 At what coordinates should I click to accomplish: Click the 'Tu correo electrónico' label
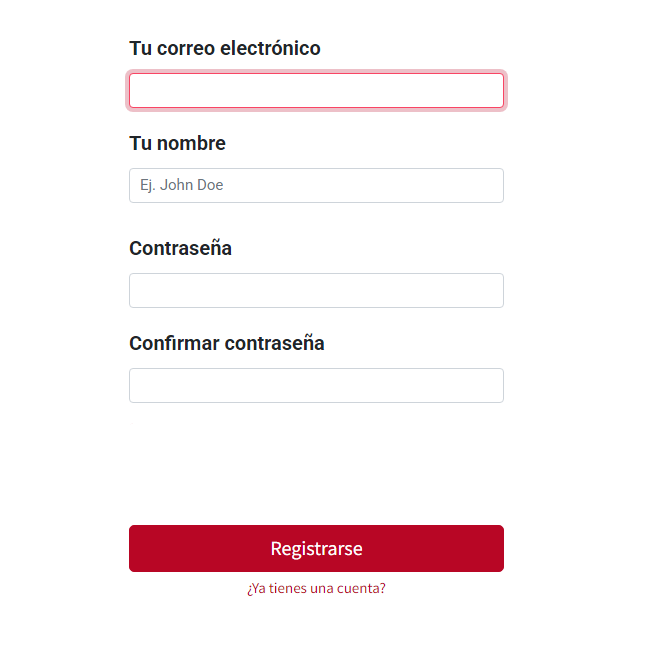pyautogui.click(x=225, y=48)
